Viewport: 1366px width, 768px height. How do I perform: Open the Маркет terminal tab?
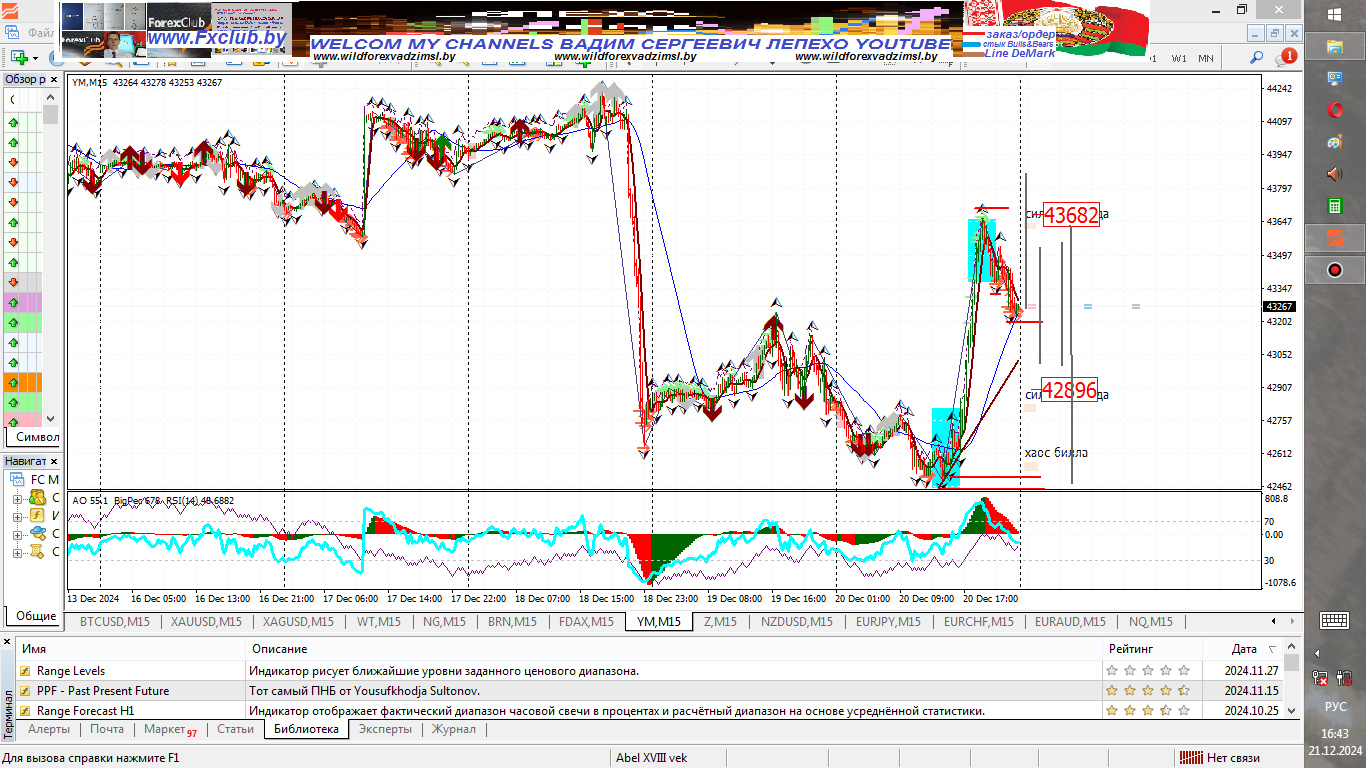[x=170, y=730]
